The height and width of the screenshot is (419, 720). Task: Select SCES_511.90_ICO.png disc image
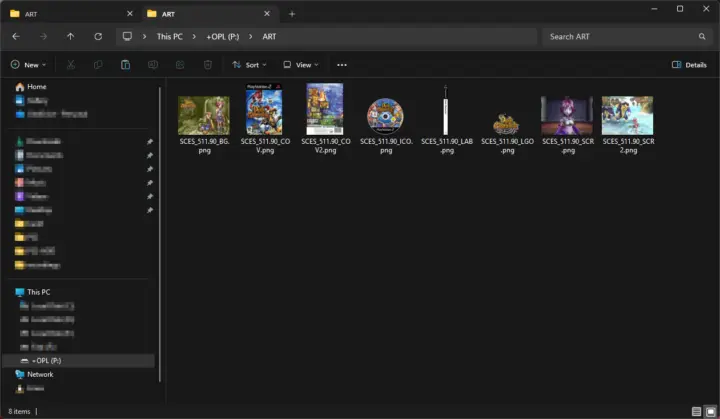click(x=386, y=126)
